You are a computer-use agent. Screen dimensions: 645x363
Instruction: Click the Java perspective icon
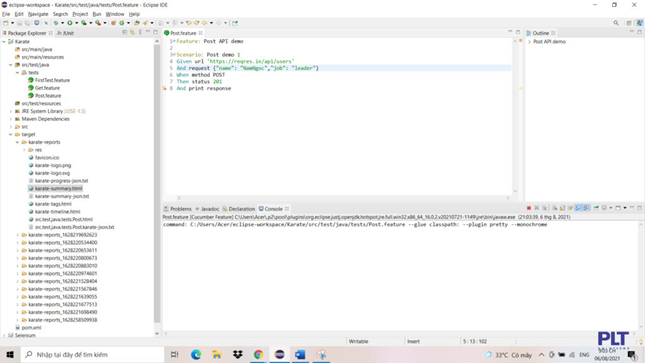point(639,23)
